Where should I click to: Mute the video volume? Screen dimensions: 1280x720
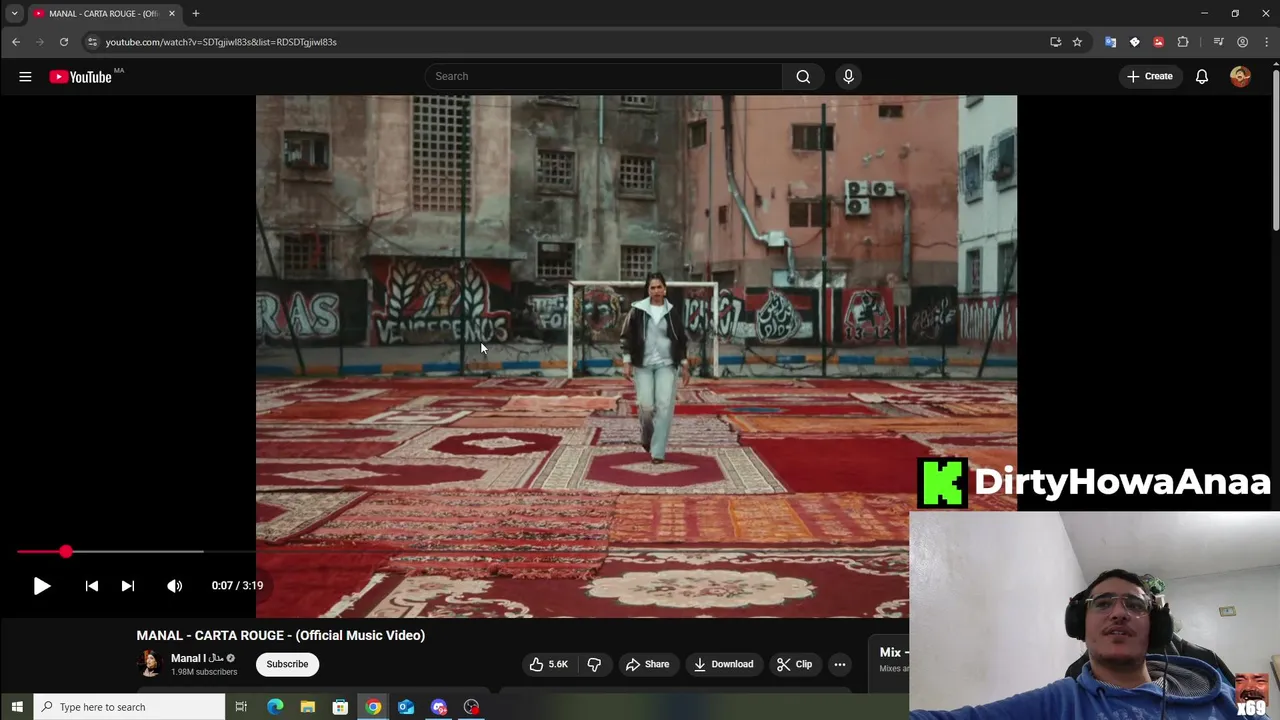[x=175, y=586]
